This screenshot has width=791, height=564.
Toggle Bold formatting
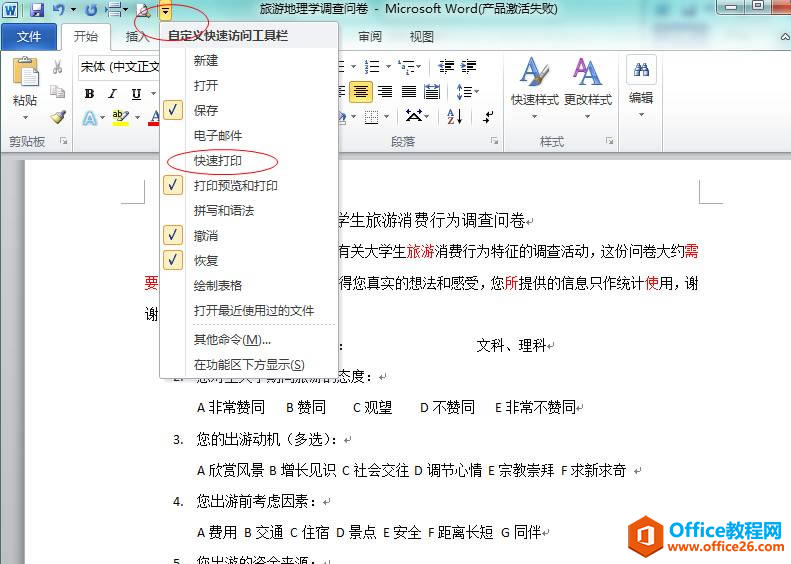pyautogui.click(x=89, y=93)
